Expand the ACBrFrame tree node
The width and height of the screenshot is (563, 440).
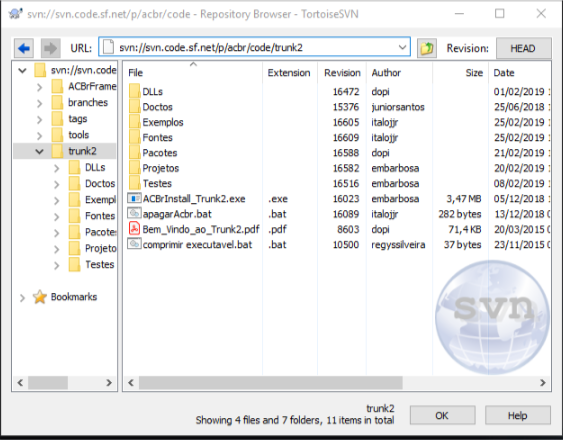(x=39, y=87)
